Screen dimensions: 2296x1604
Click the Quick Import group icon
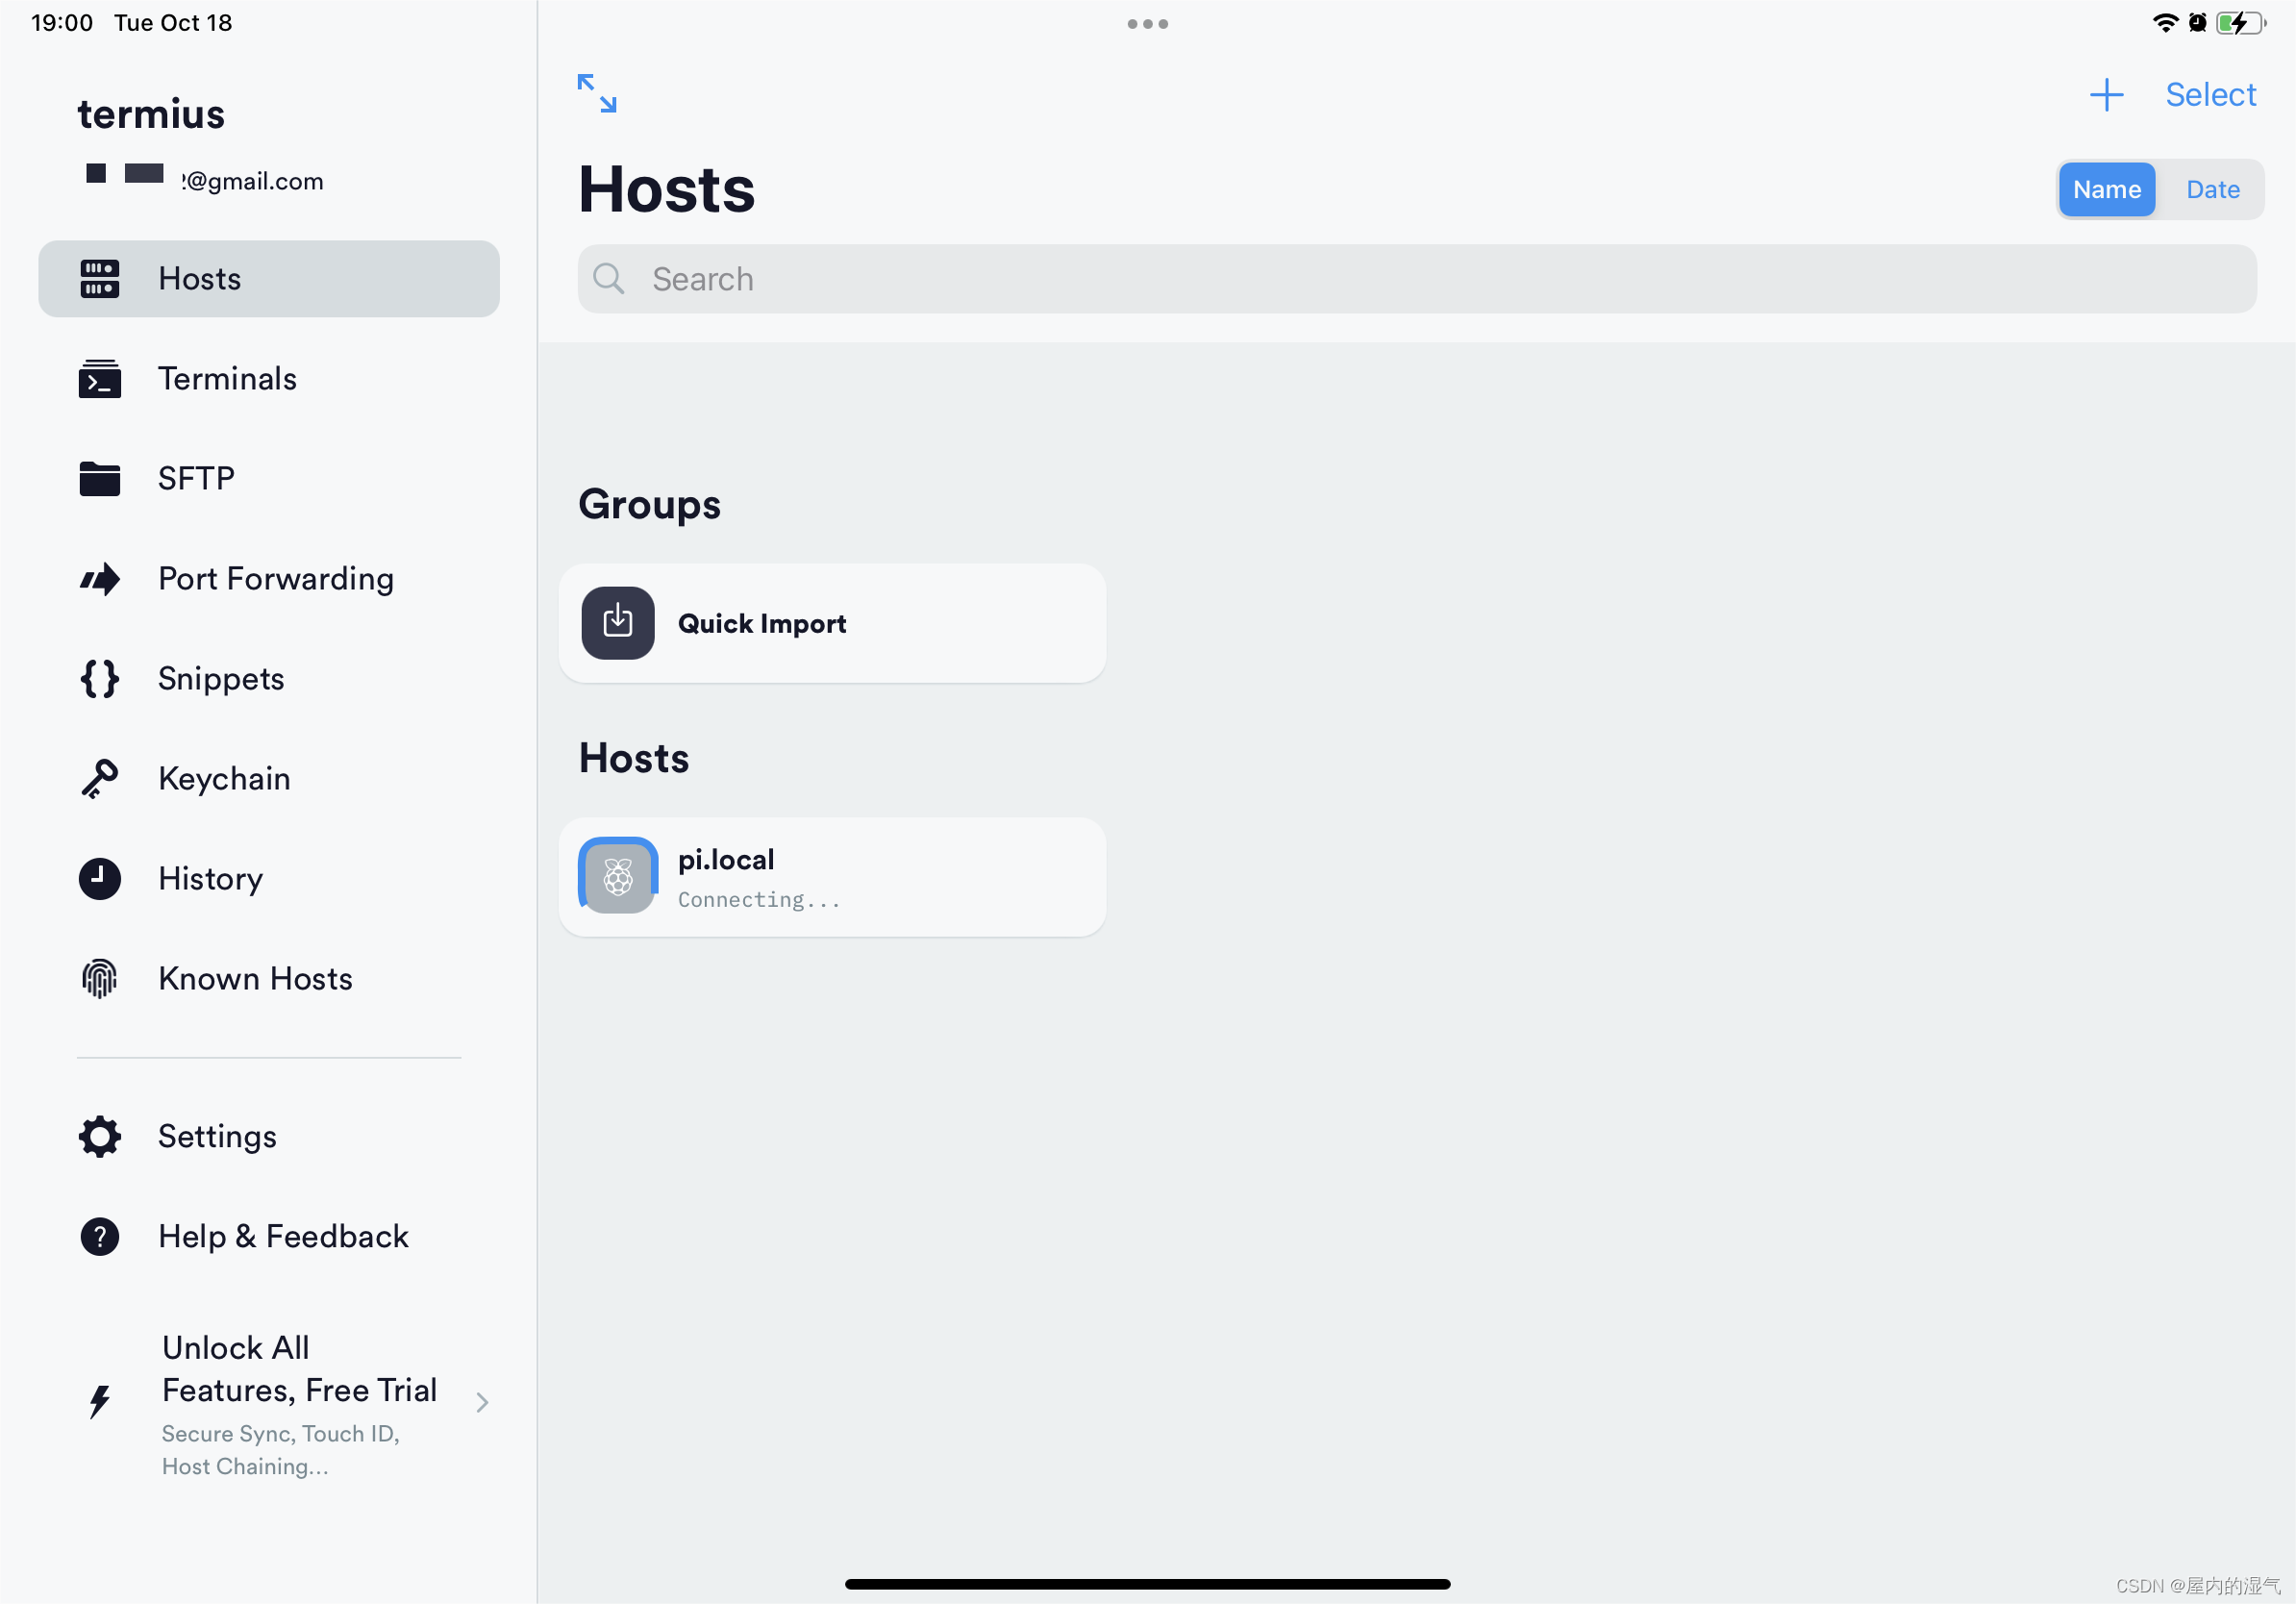(x=618, y=623)
